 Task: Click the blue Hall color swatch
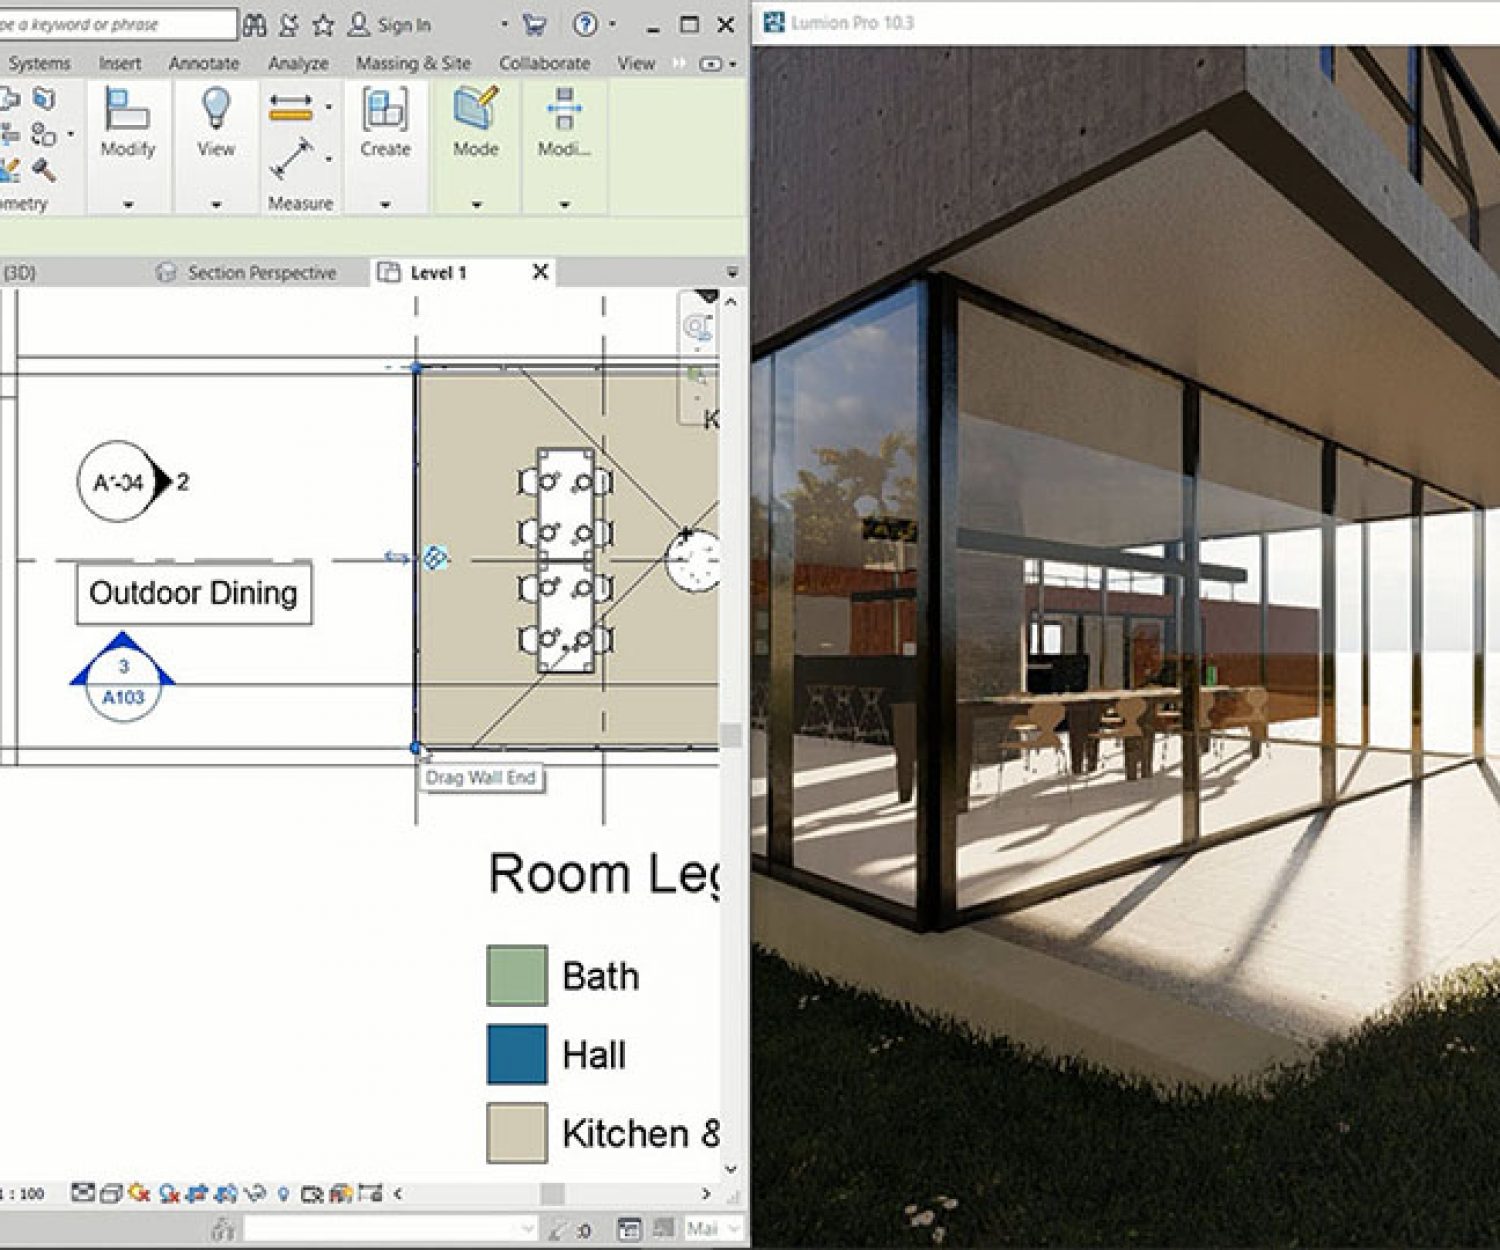pos(516,1054)
